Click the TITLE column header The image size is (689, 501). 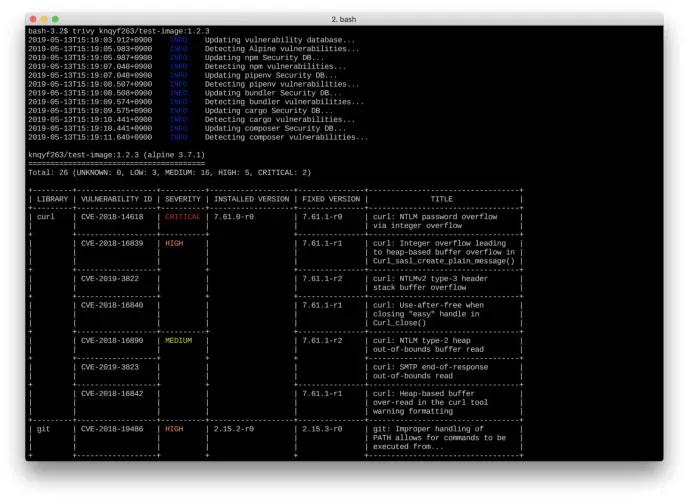click(442, 199)
